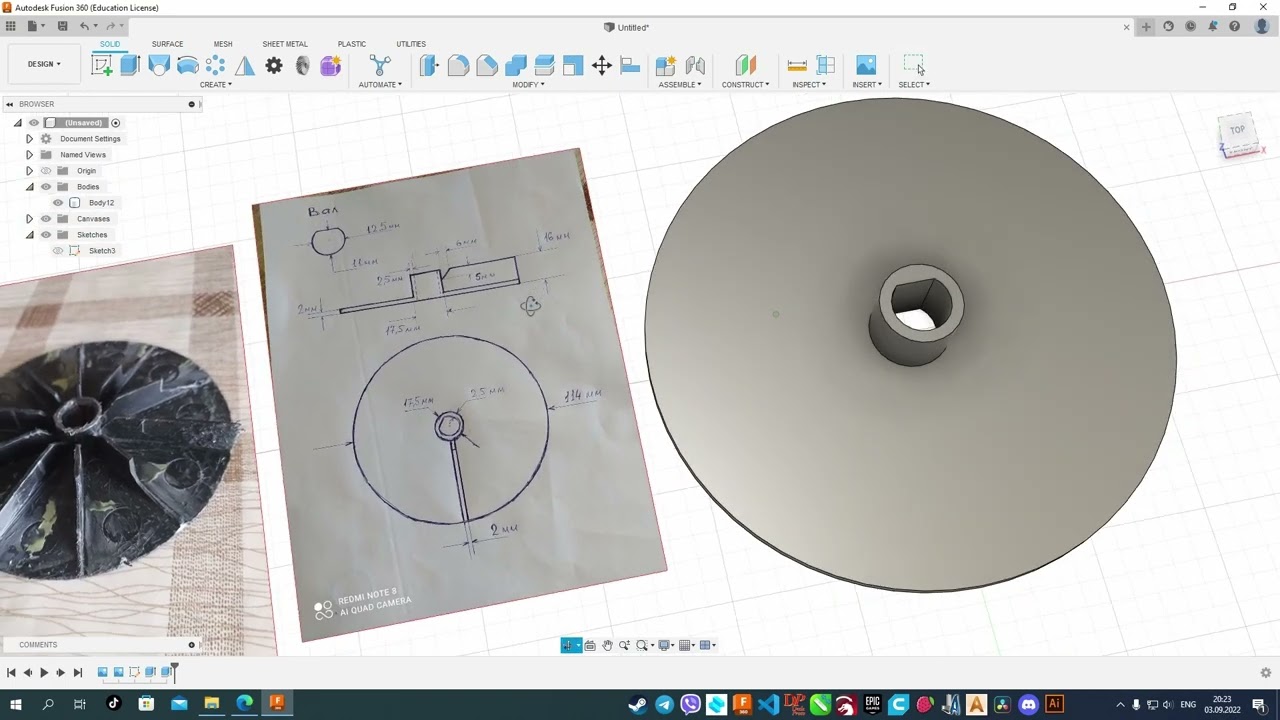
Task: Select Body12 in the browser
Action: tap(101, 203)
